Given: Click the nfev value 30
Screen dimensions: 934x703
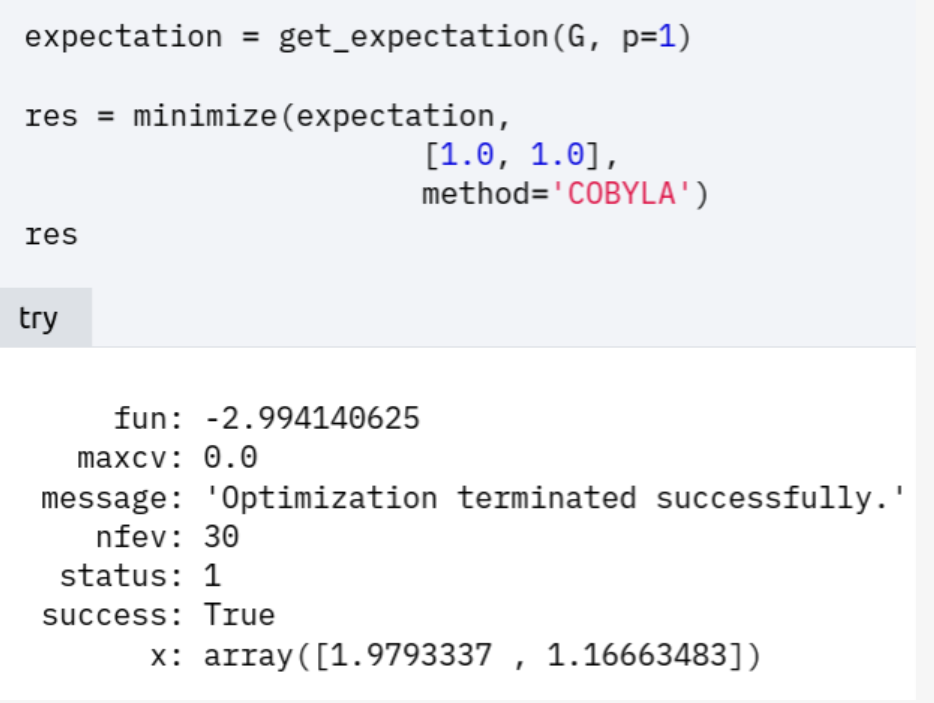Looking at the screenshot, I should pyautogui.click(x=222, y=537).
